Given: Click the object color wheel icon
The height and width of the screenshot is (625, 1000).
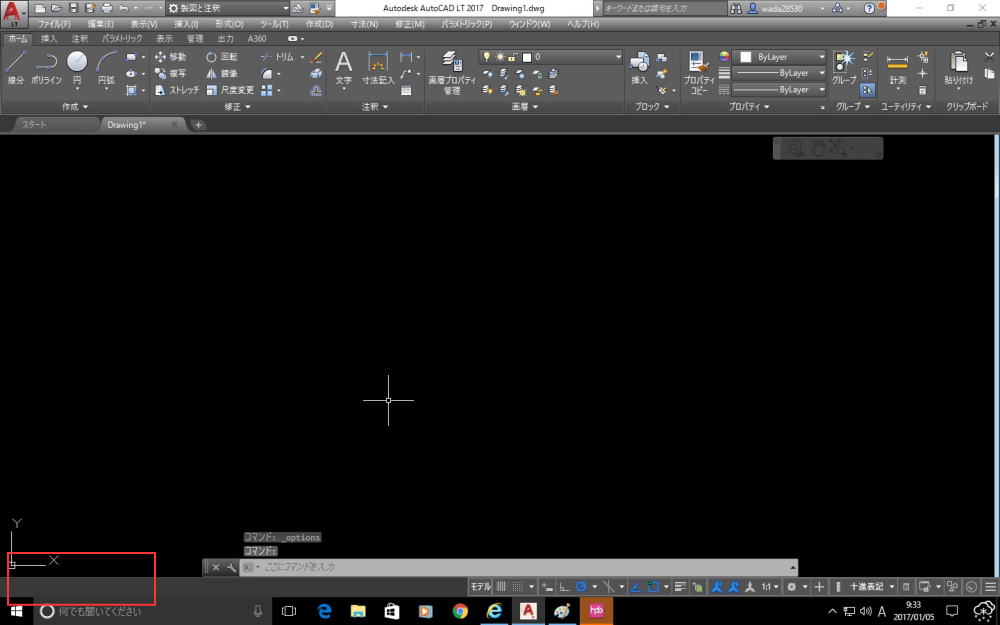Looking at the screenshot, I should [724, 57].
